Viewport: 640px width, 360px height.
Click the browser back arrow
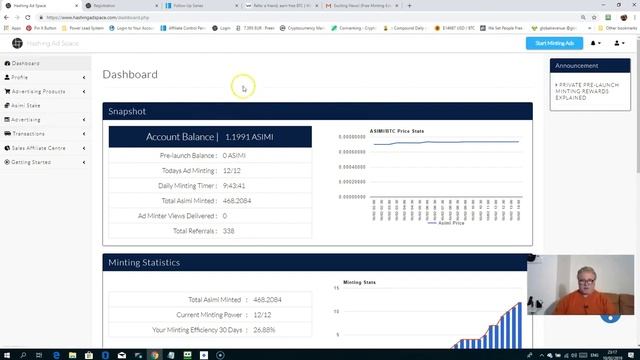[6, 18]
